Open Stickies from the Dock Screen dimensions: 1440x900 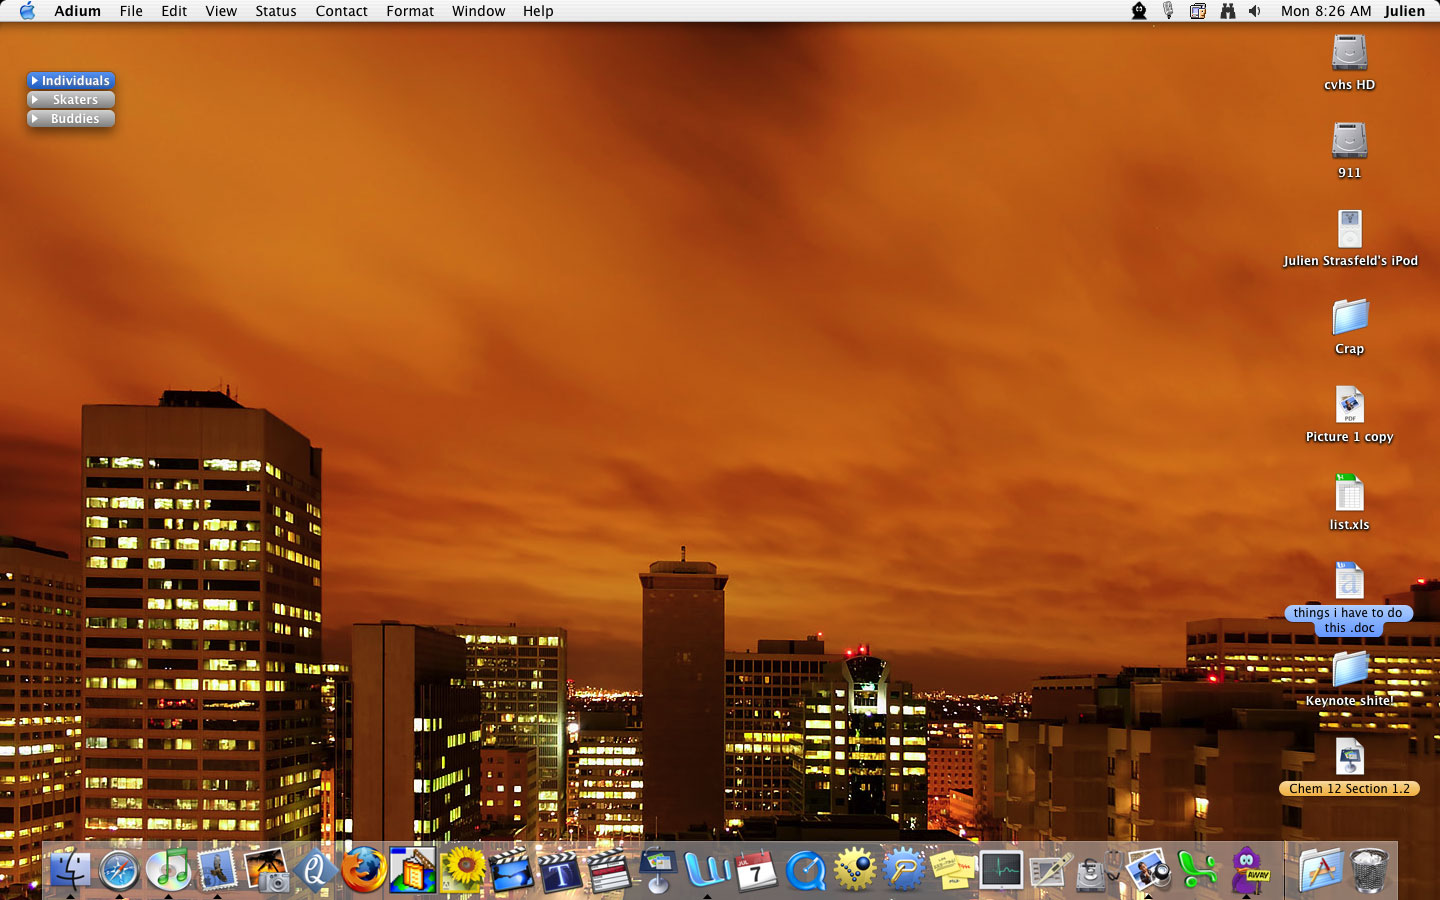point(952,869)
